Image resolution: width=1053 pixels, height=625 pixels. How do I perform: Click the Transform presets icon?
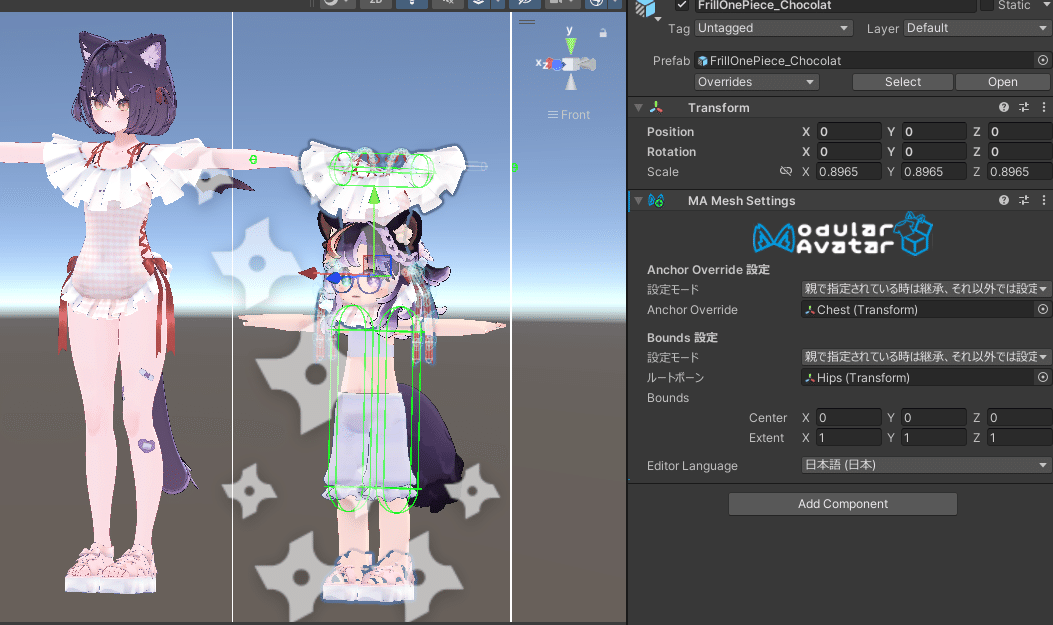click(1022, 107)
